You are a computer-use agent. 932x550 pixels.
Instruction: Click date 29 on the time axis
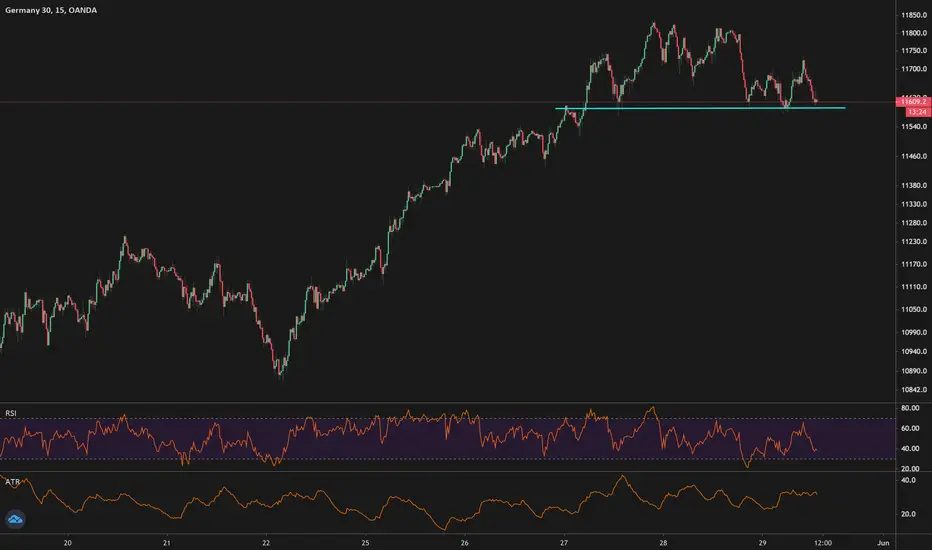click(x=763, y=543)
